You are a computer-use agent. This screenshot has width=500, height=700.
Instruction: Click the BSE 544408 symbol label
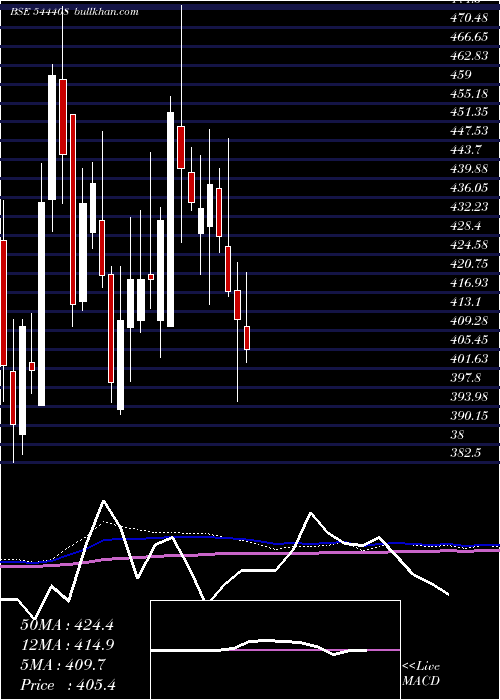coord(39,12)
